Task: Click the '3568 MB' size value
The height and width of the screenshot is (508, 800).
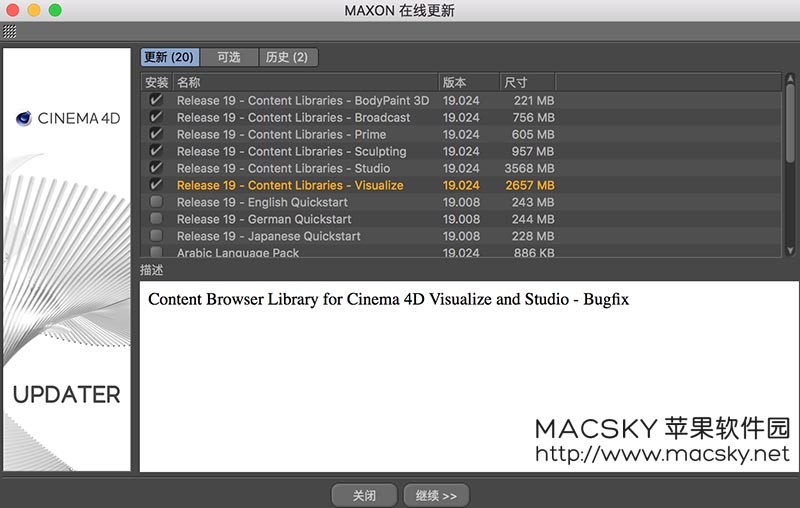Action: point(529,168)
